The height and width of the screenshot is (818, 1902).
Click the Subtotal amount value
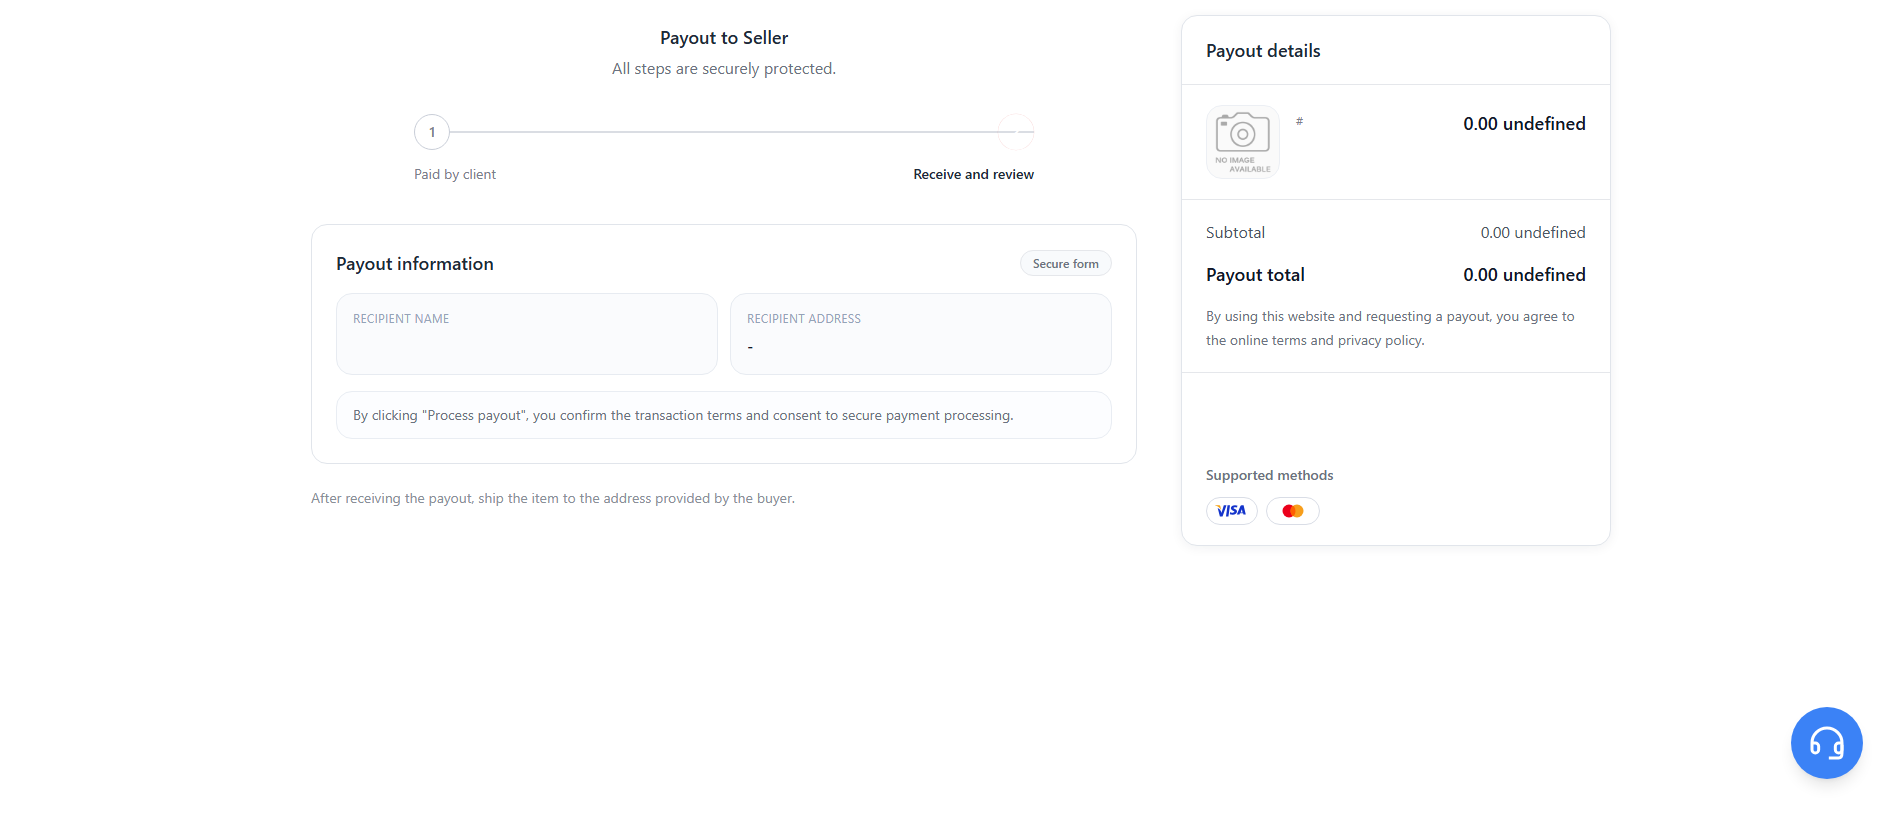click(1533, 233)
